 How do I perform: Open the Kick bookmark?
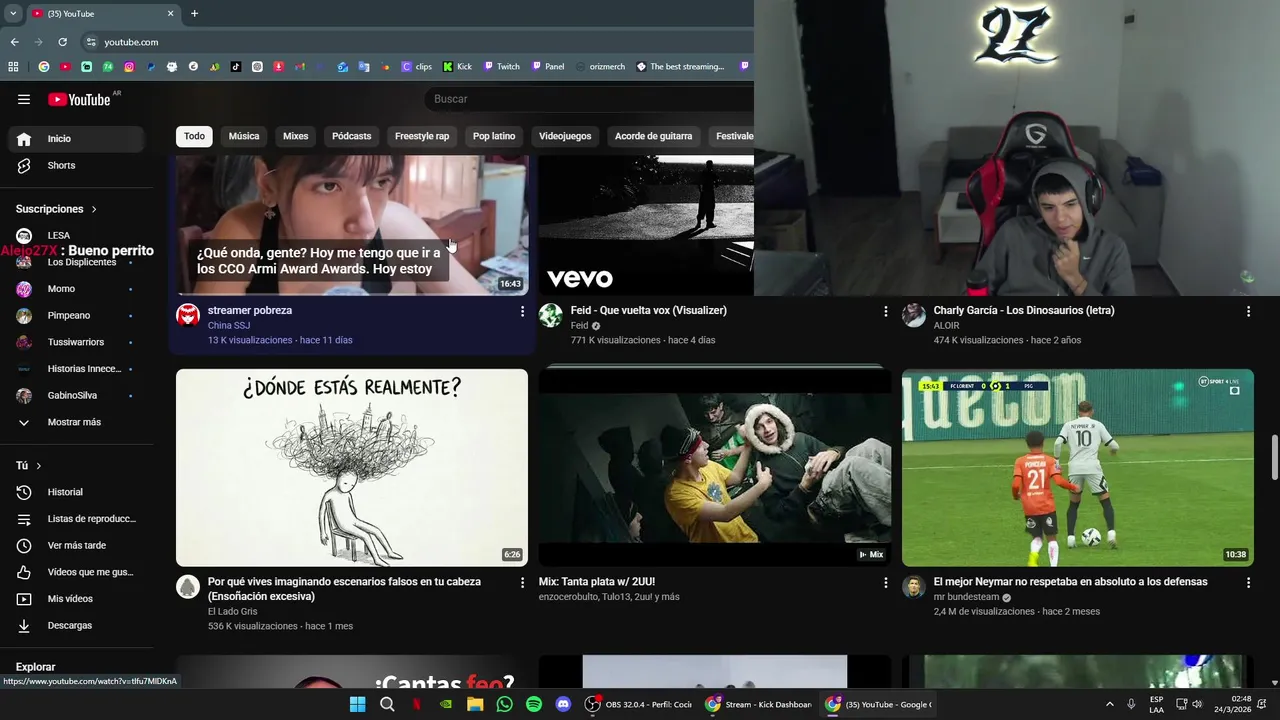(457, 67)
